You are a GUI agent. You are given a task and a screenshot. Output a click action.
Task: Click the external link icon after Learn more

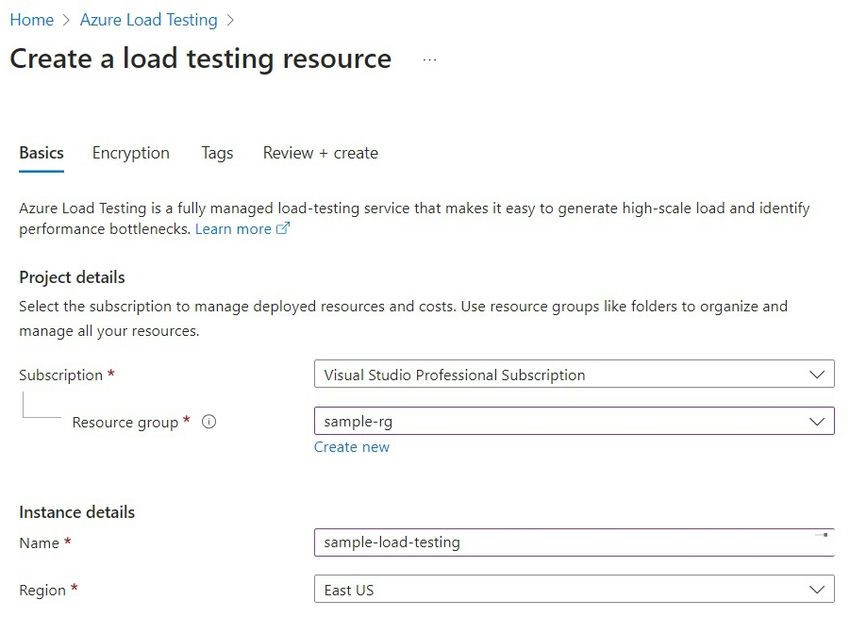(x=285, y=229)
